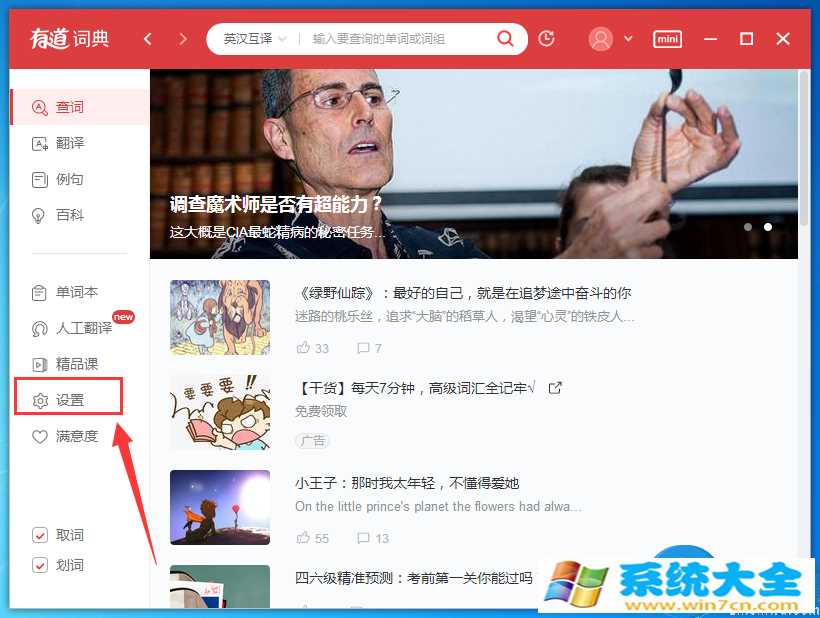Expand the 英汉互译 language dropdown

tap(255, 39)
